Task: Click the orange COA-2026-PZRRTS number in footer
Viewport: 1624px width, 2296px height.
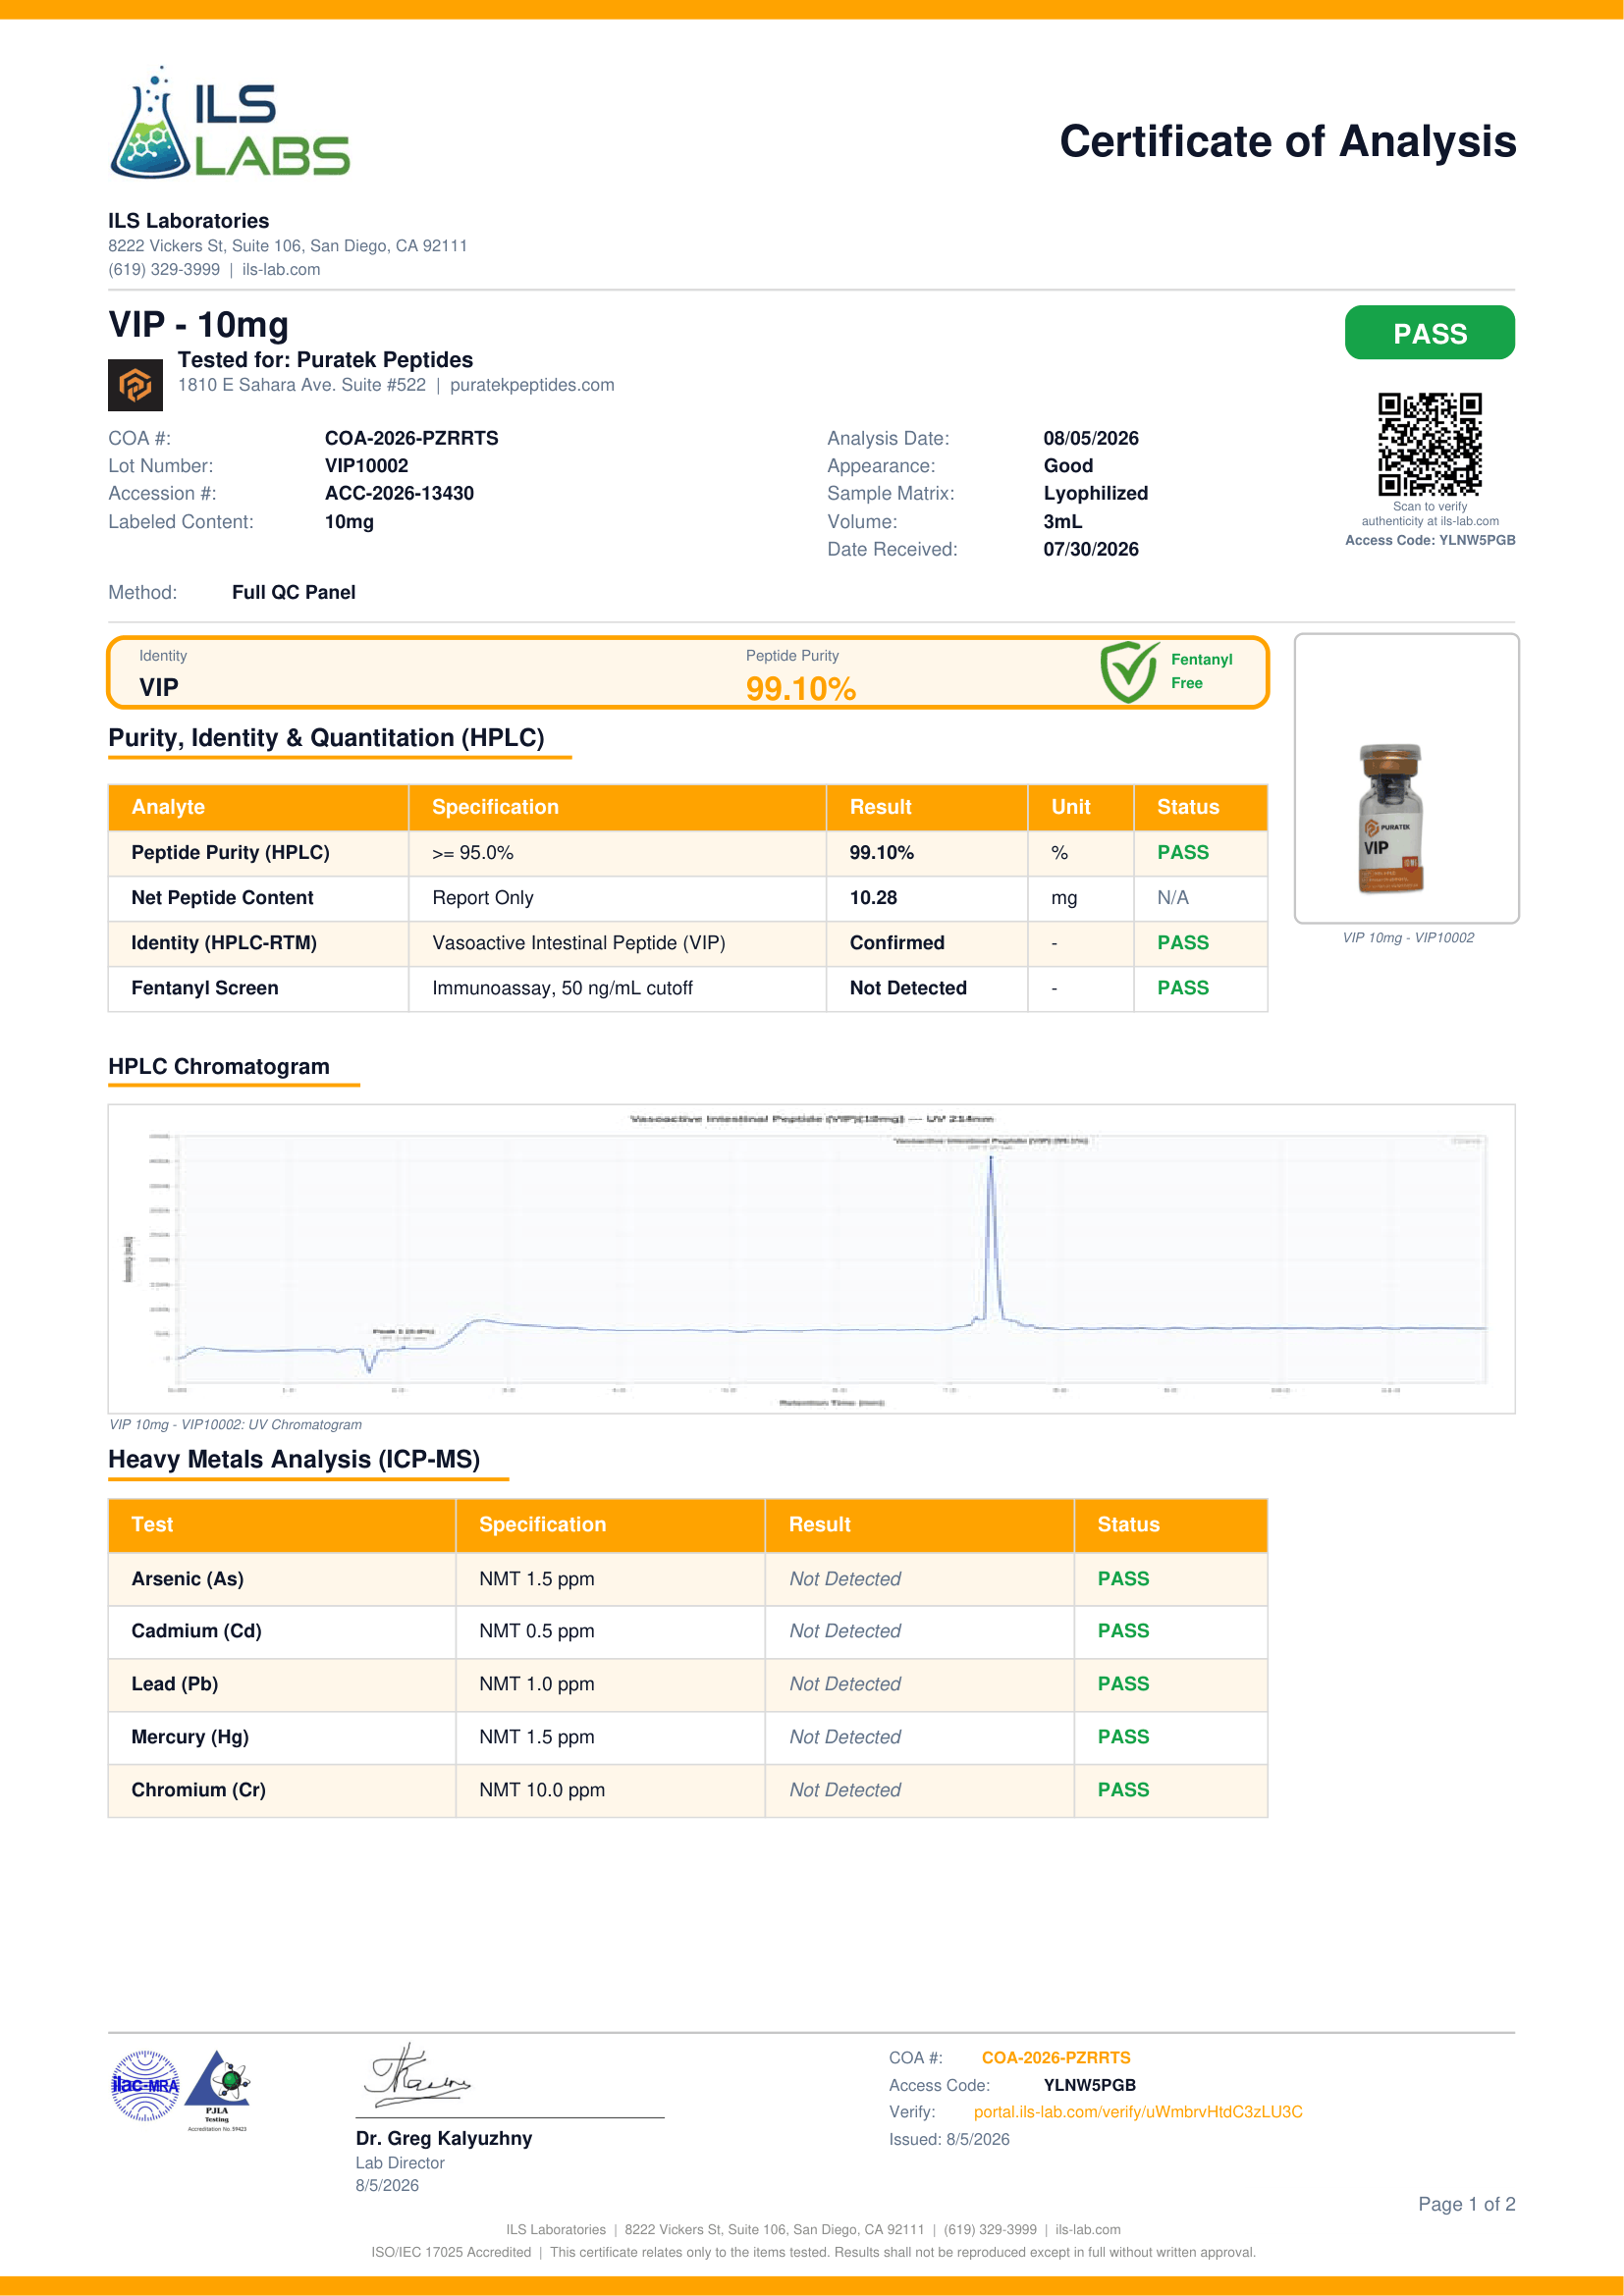Action: (x=1056, y=2057)
